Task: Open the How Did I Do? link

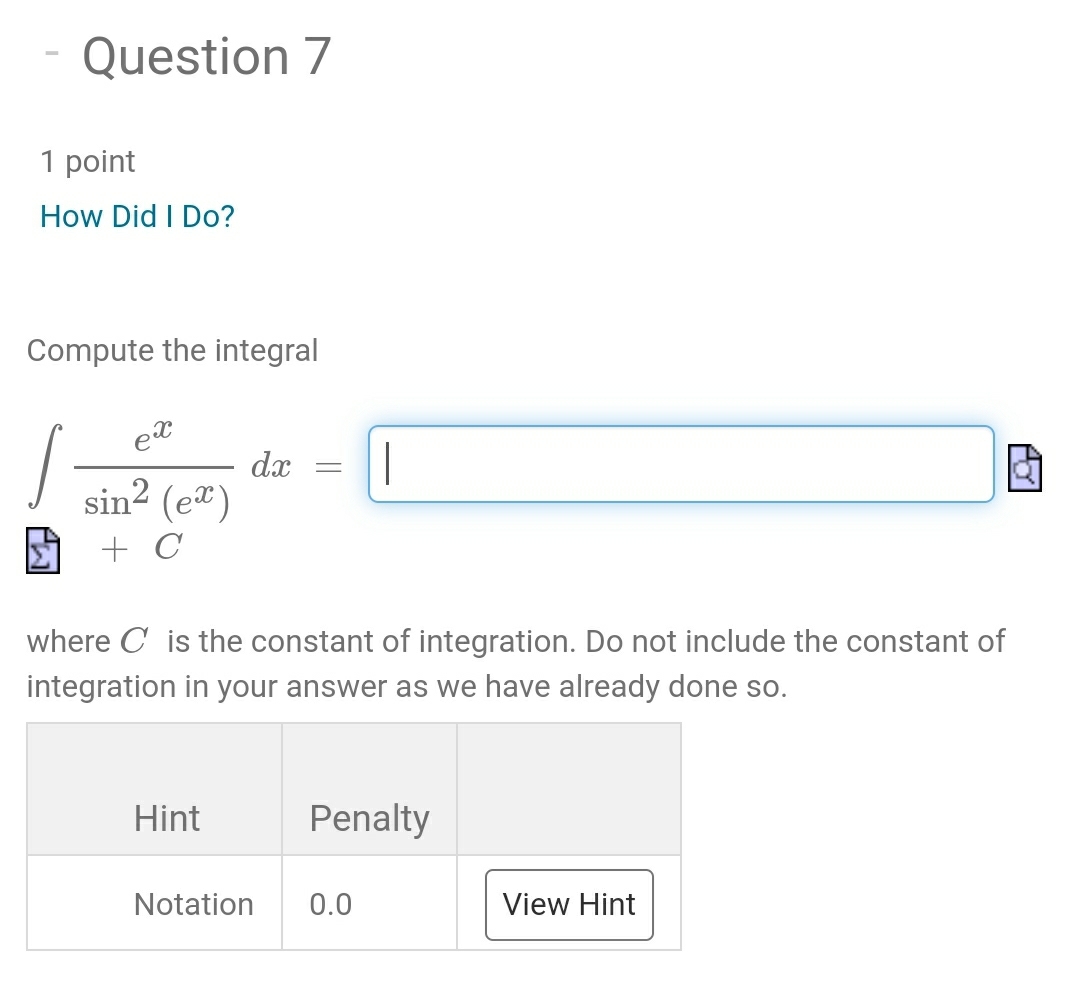Action: click(x=137, y=216)
